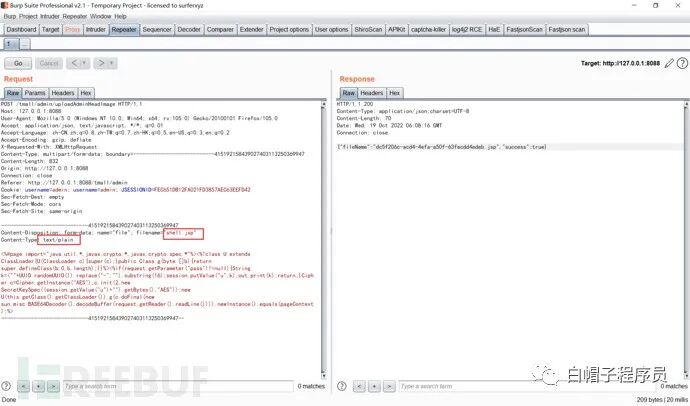Switch to the Intruder tool tab
The width and height of the screenshot is (690, 406).
tap(95, 29)
